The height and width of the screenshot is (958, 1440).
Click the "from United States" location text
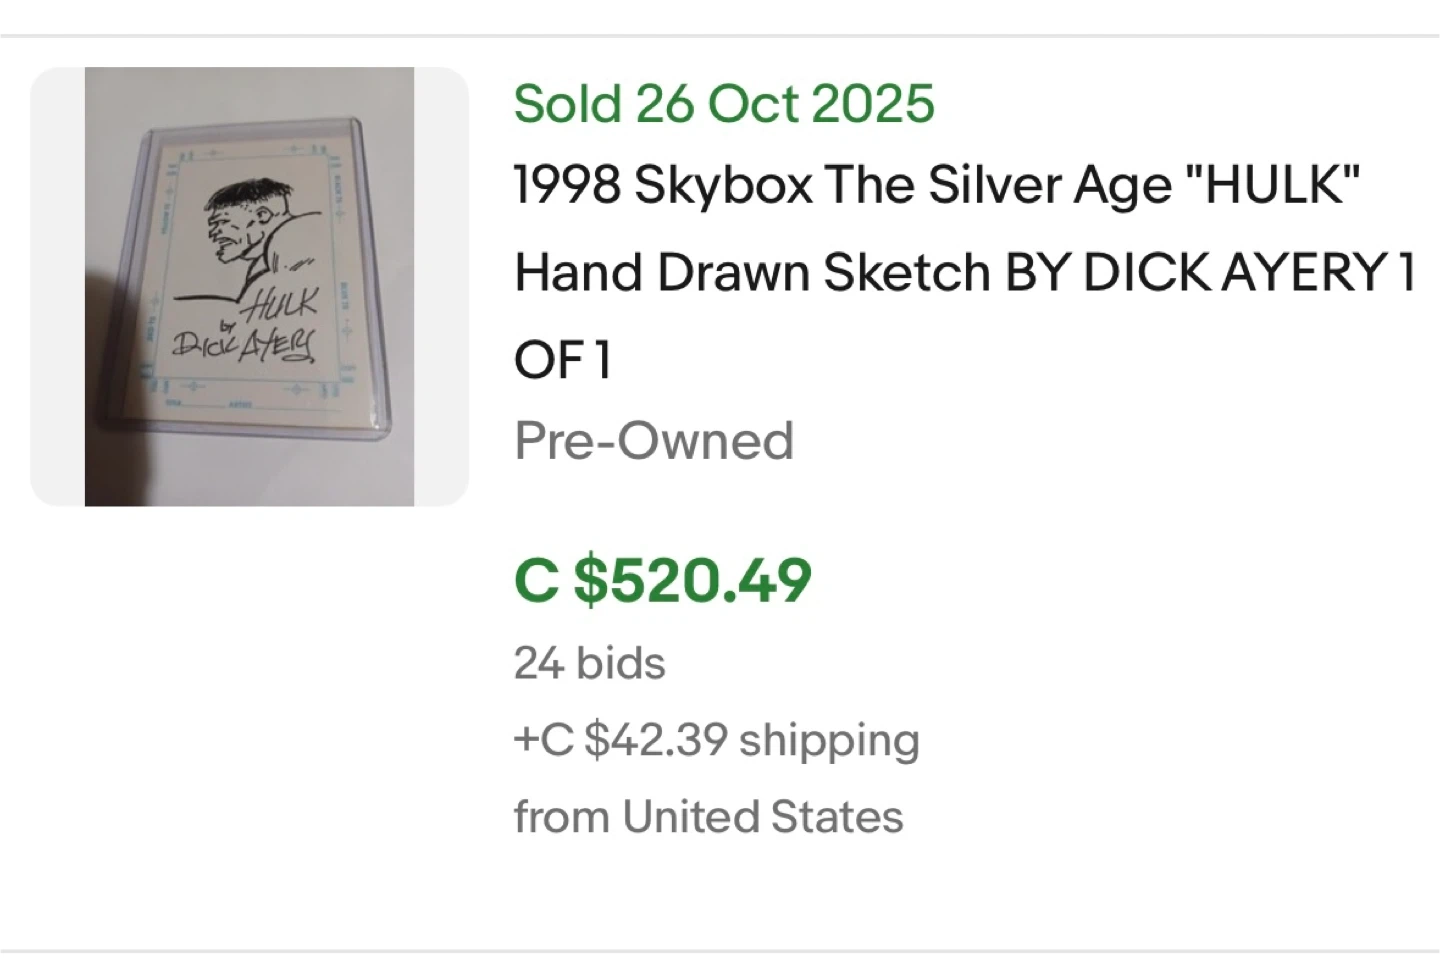[x=708, y=817]
